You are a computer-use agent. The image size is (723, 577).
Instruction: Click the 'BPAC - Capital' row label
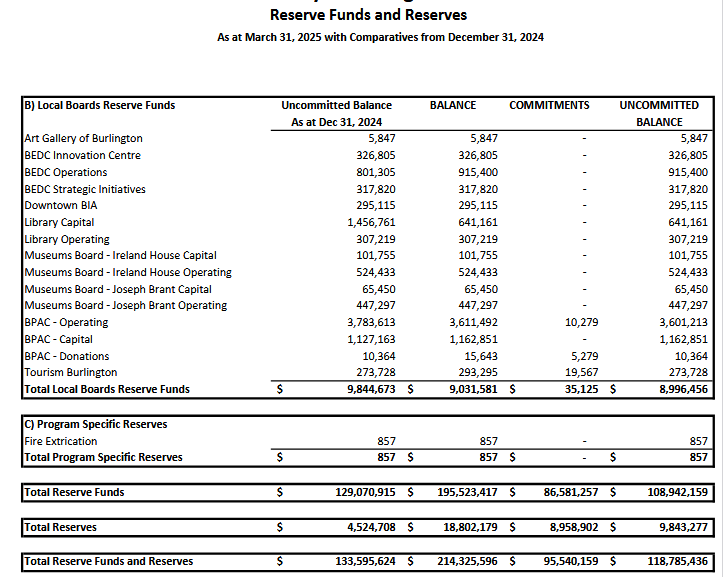coord(59,339)
